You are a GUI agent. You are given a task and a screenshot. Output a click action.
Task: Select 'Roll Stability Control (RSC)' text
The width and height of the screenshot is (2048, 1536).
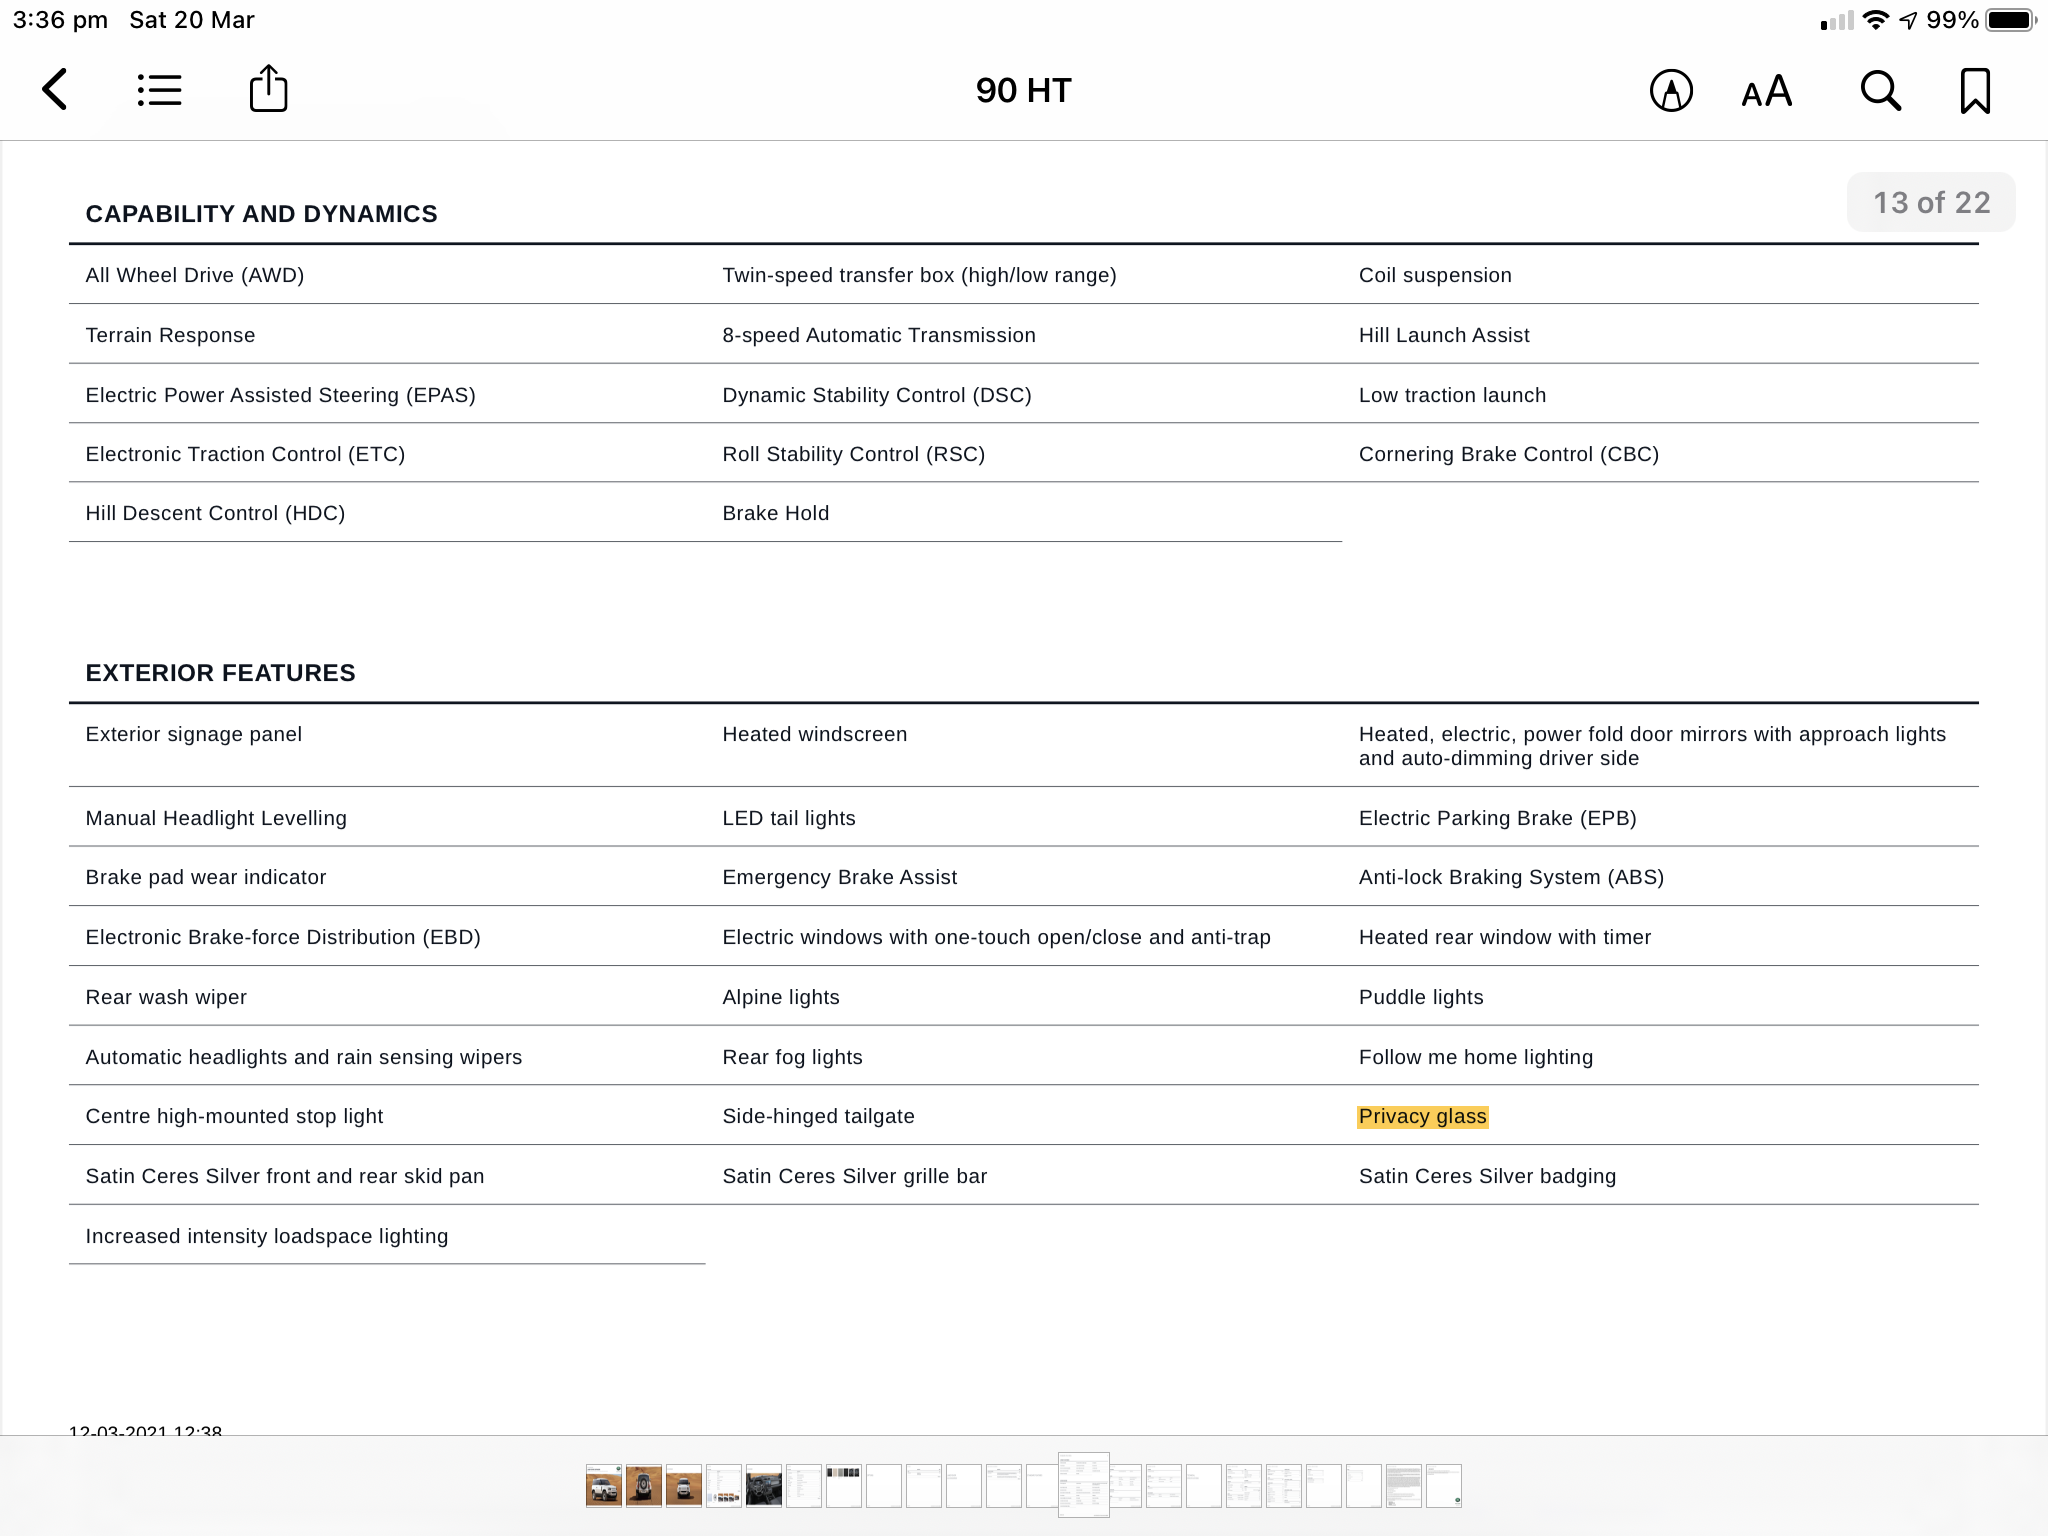[x=853, y=454]
